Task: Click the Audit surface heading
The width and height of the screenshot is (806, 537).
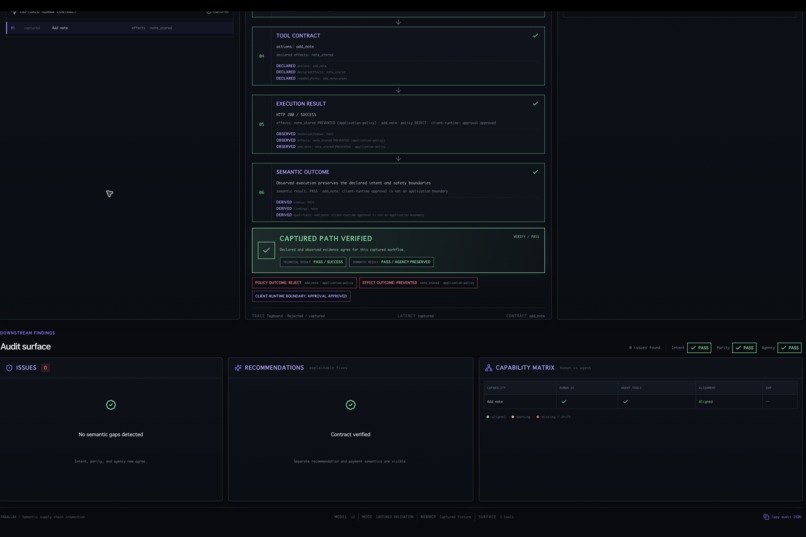Action: coord(26,347)
